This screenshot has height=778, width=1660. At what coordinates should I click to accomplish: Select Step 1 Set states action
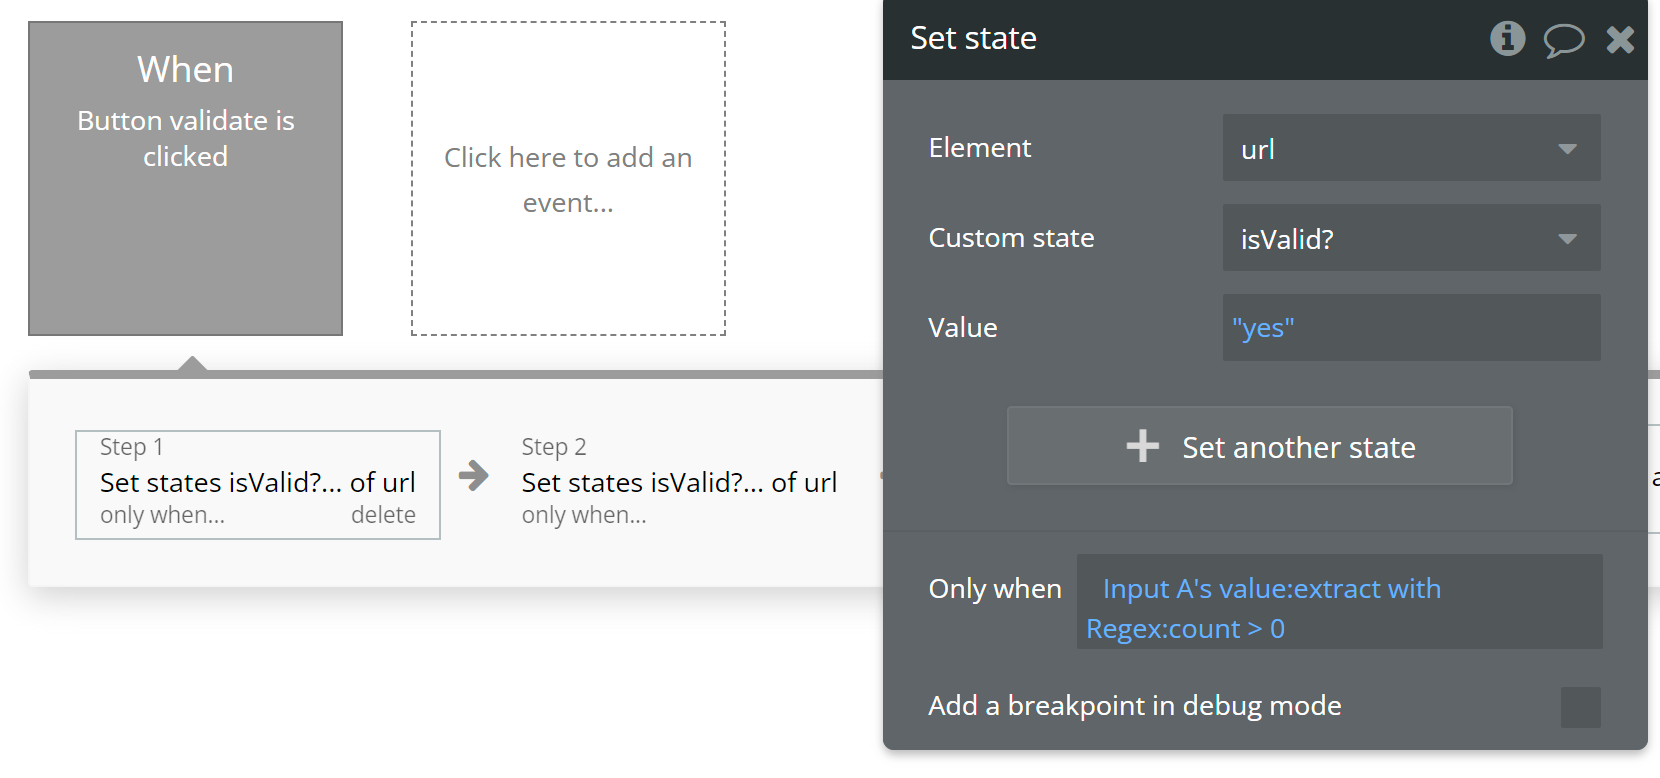pyautogui.click(x=257, y=482)
